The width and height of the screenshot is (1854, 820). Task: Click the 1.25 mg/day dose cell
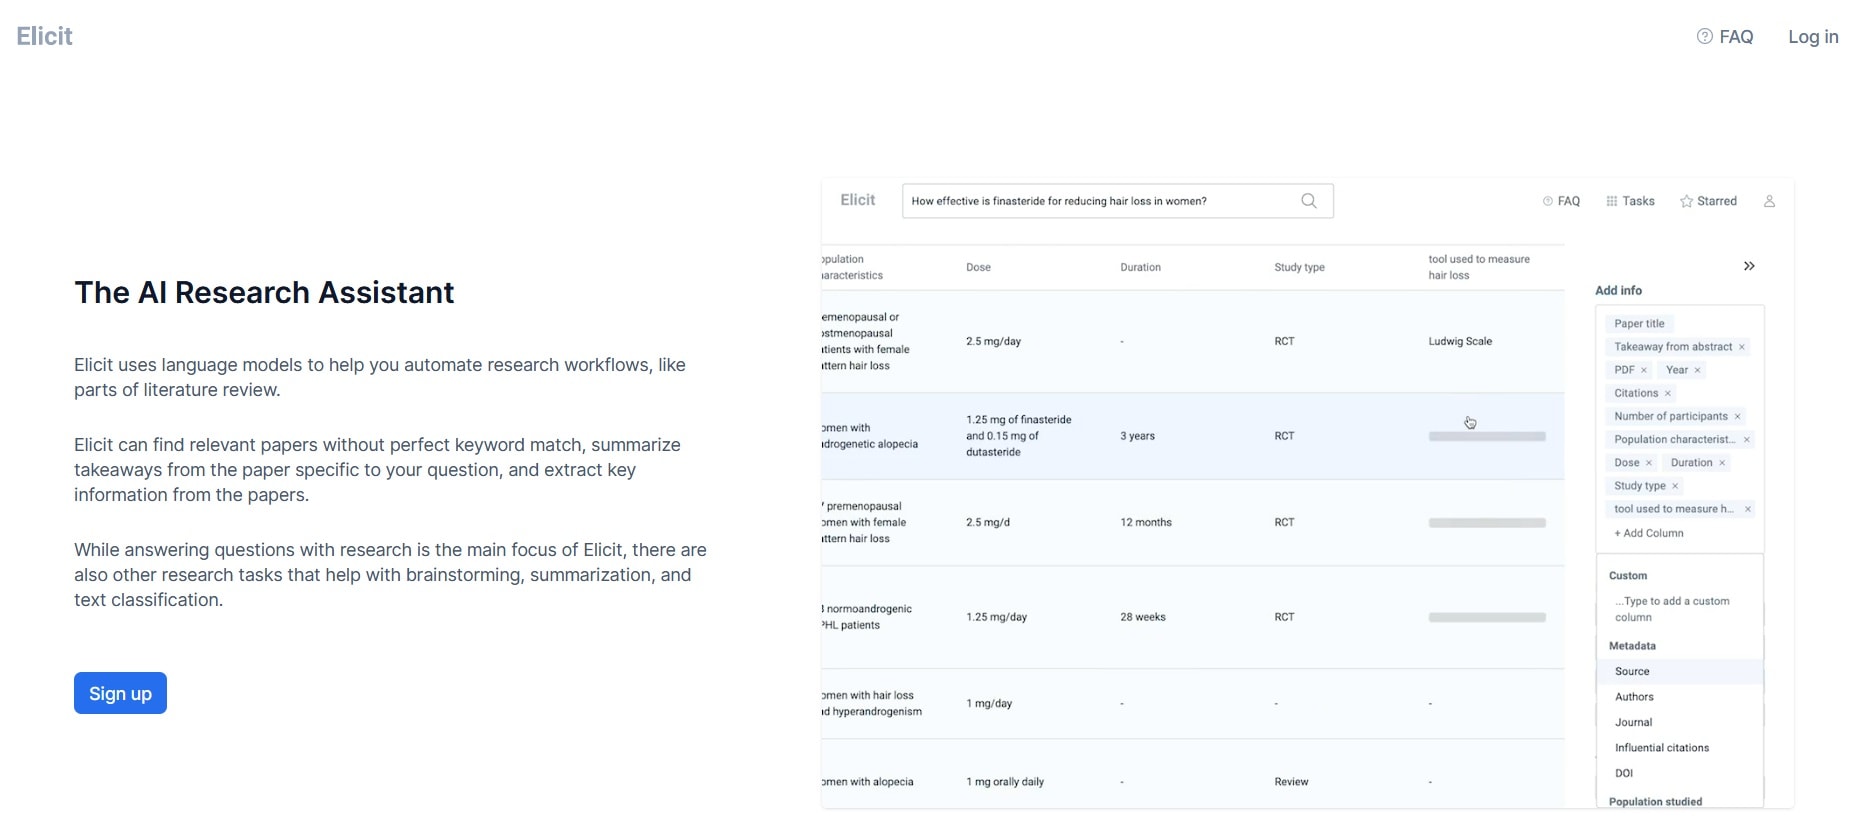click(996, 617)
